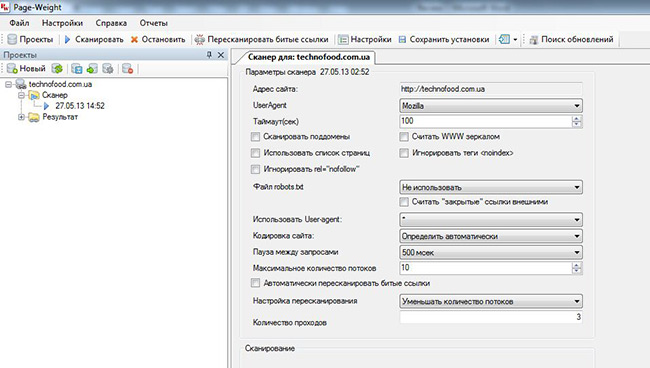Screen dimensions: 650x368
Task: Open the window layout icon's dropdown arrow
Action: [515, 40]
